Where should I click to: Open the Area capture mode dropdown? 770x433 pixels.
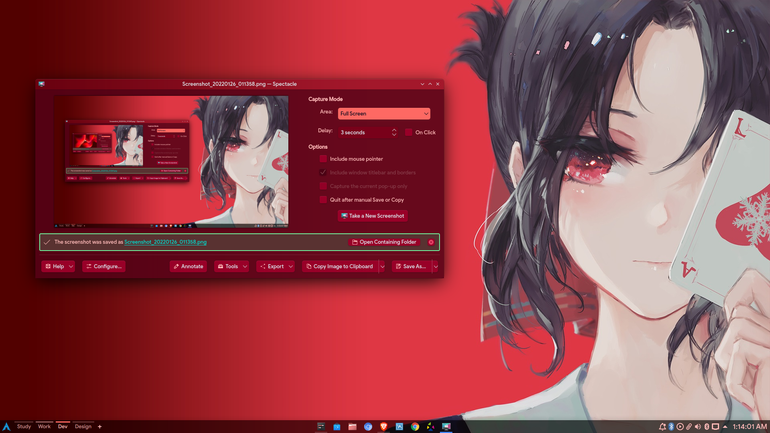coord(384,113)
